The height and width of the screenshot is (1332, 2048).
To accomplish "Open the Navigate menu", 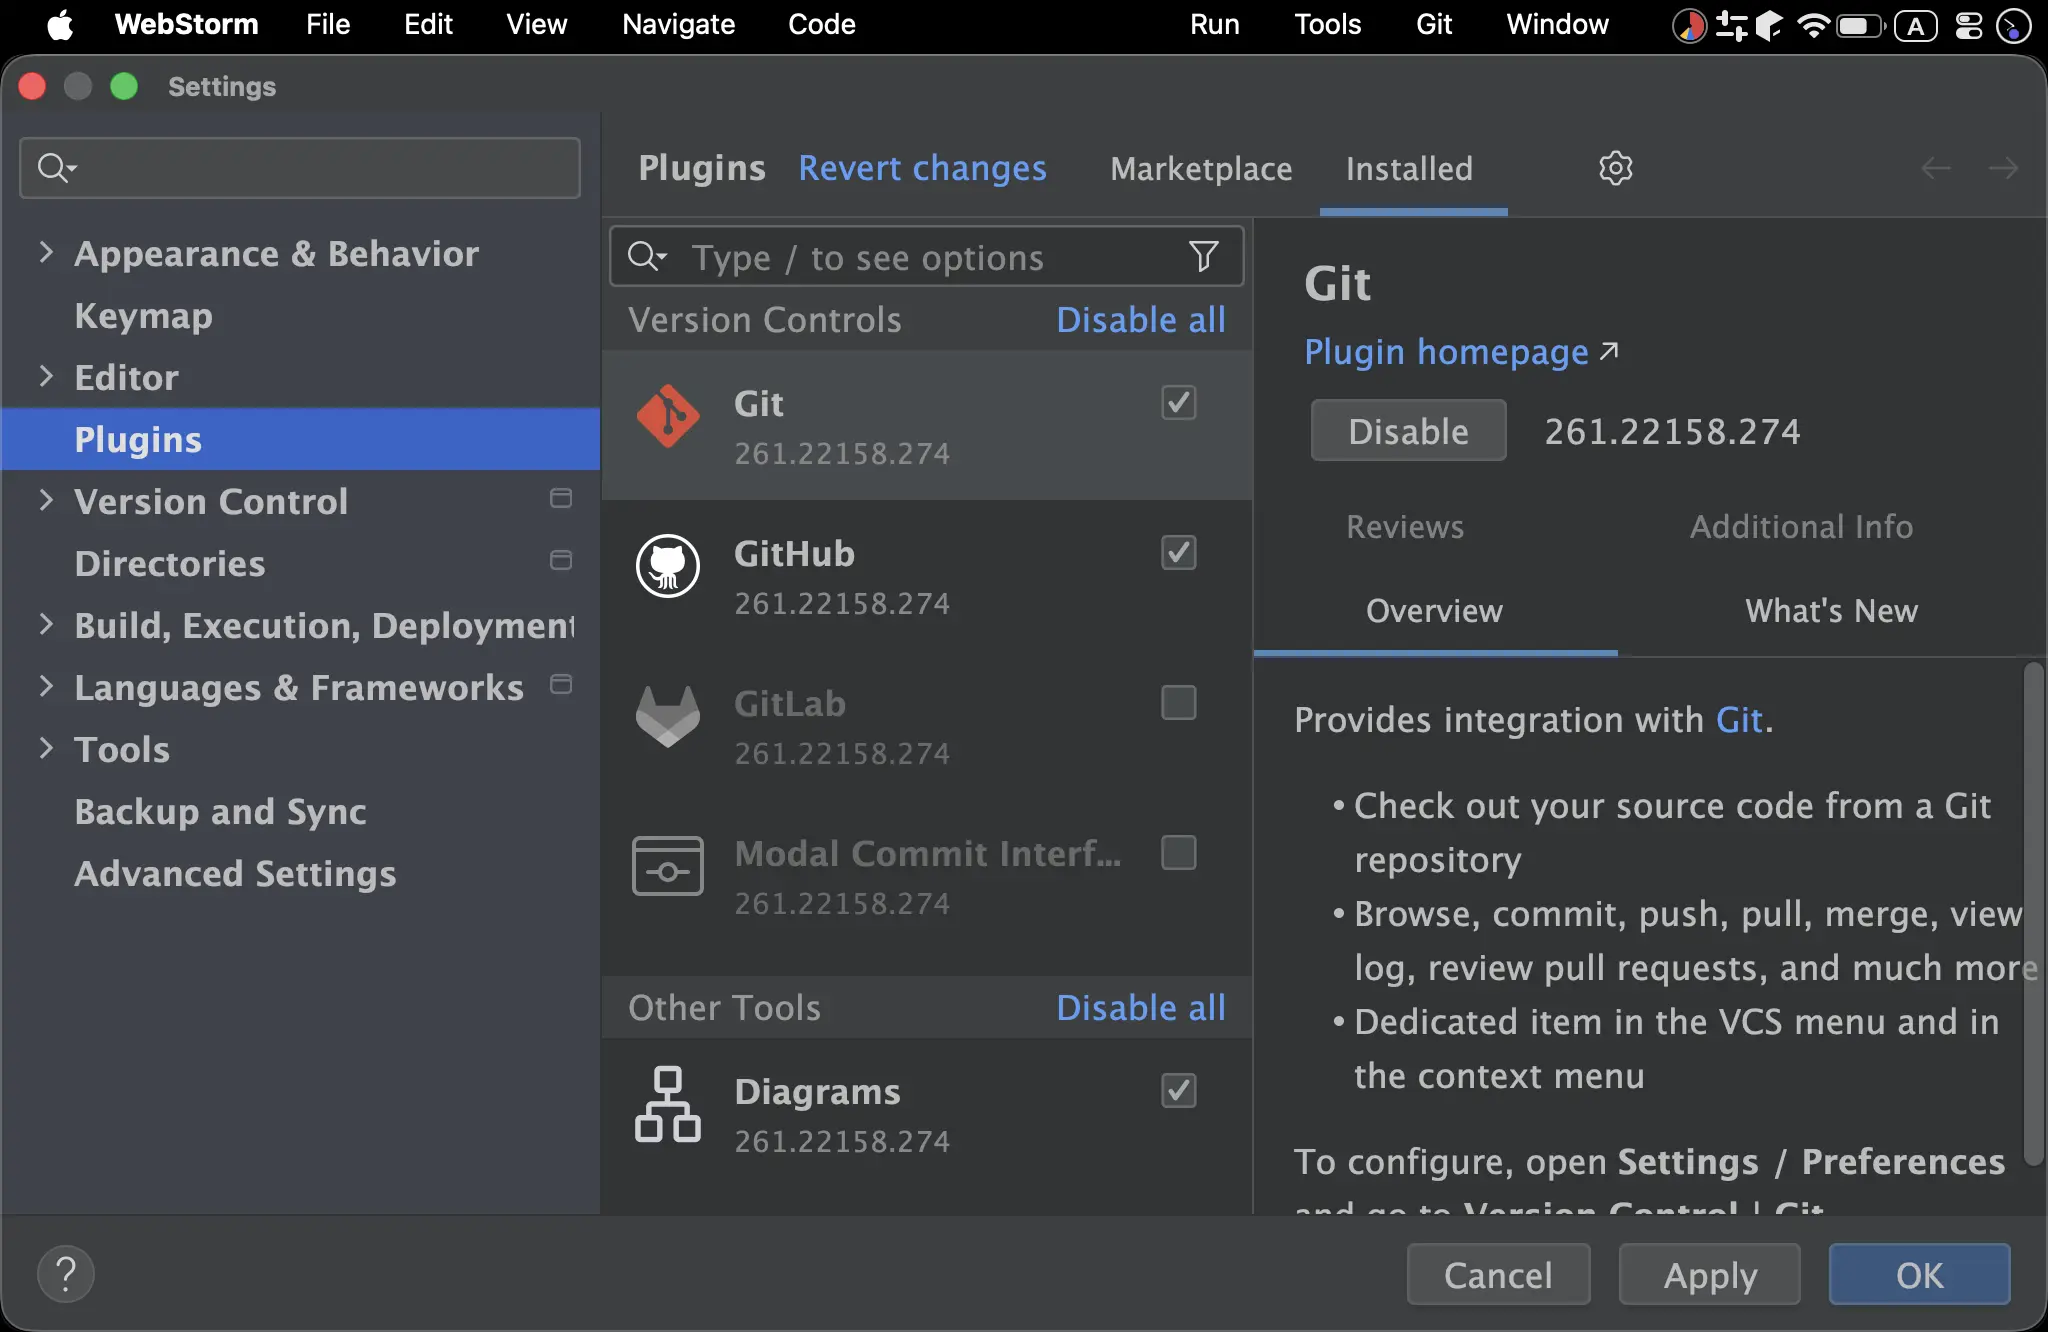I will coord(678,24).
